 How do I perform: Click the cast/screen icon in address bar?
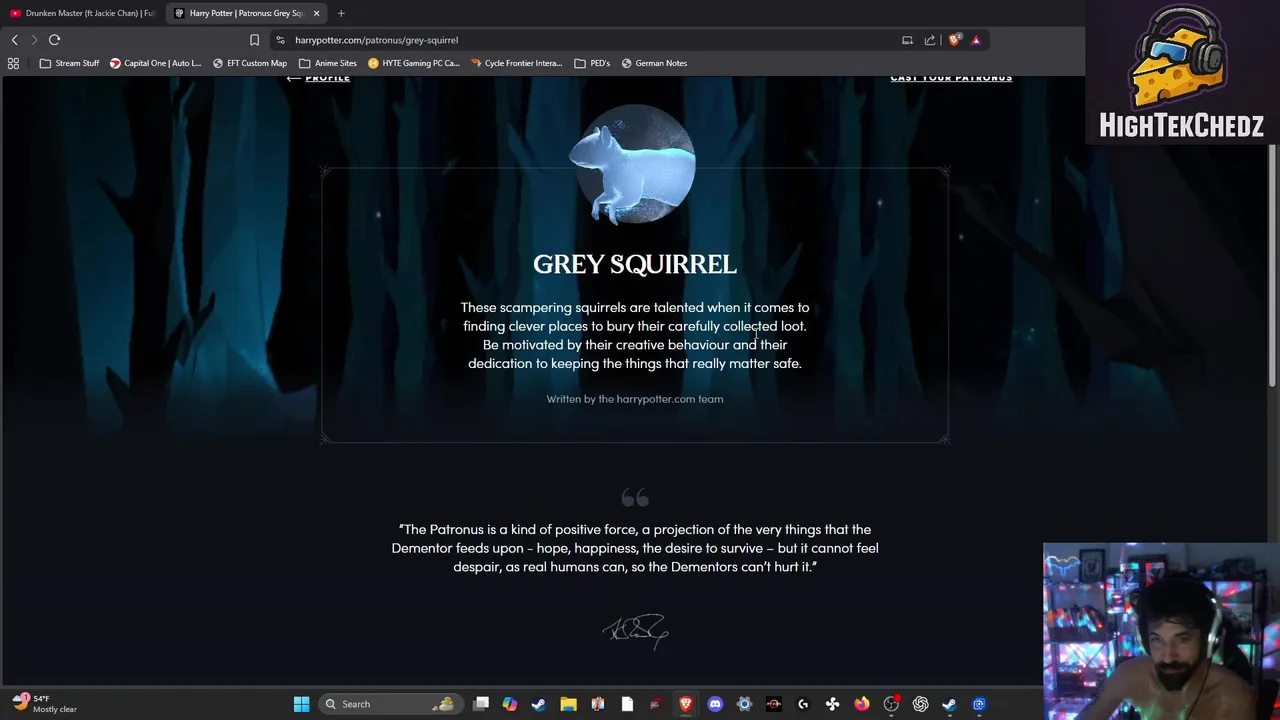click(907, 40)
